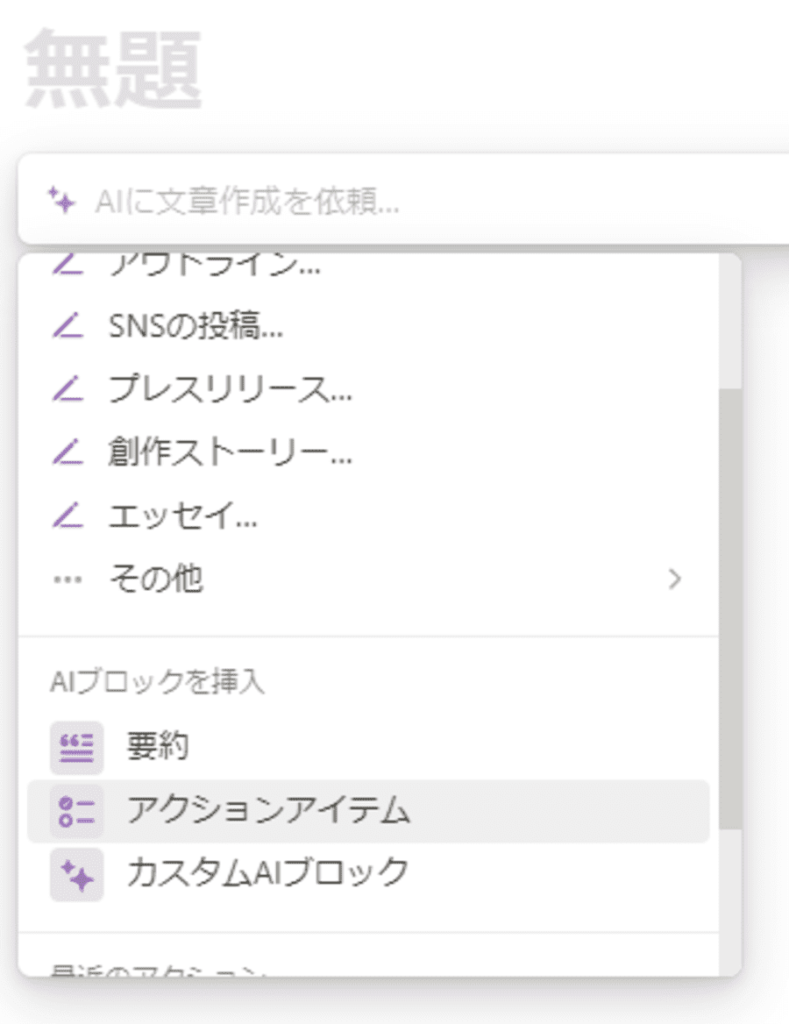This screenshot has width=789, height=1024.
Task: Insert the カスタムAIブロック
Action: click(368, 874)
